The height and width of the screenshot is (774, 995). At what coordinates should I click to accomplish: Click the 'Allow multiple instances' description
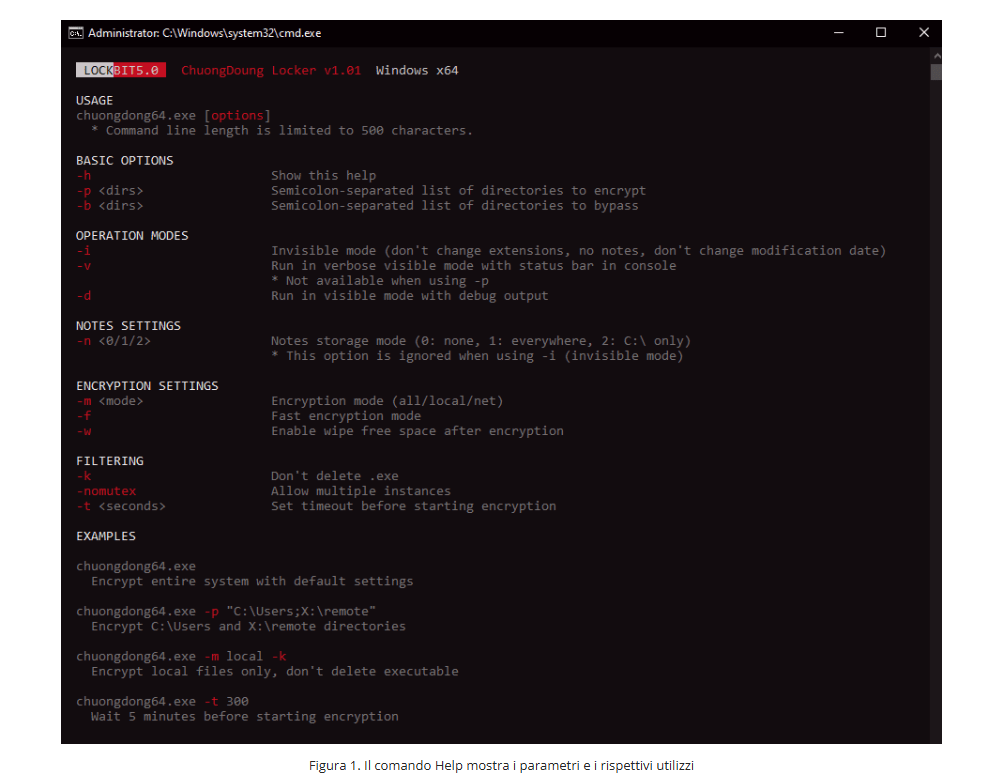(361, 492)
